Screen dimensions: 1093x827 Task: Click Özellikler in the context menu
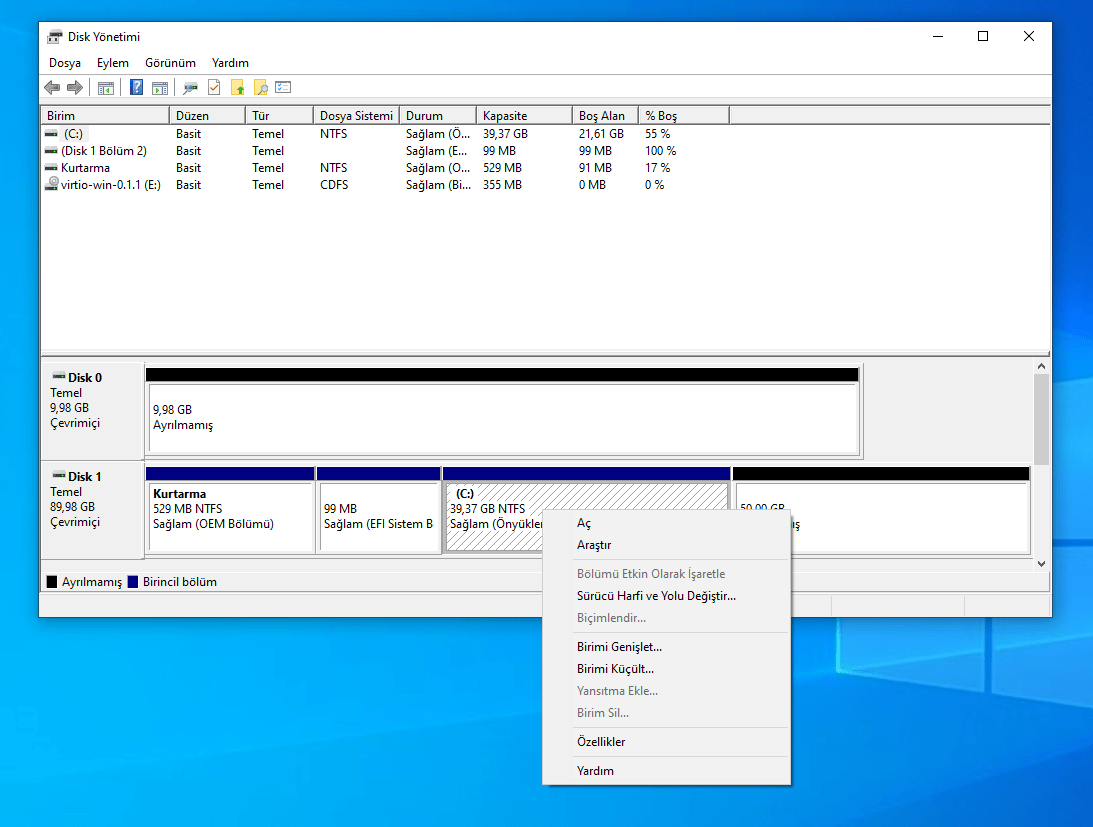(601, 742)
